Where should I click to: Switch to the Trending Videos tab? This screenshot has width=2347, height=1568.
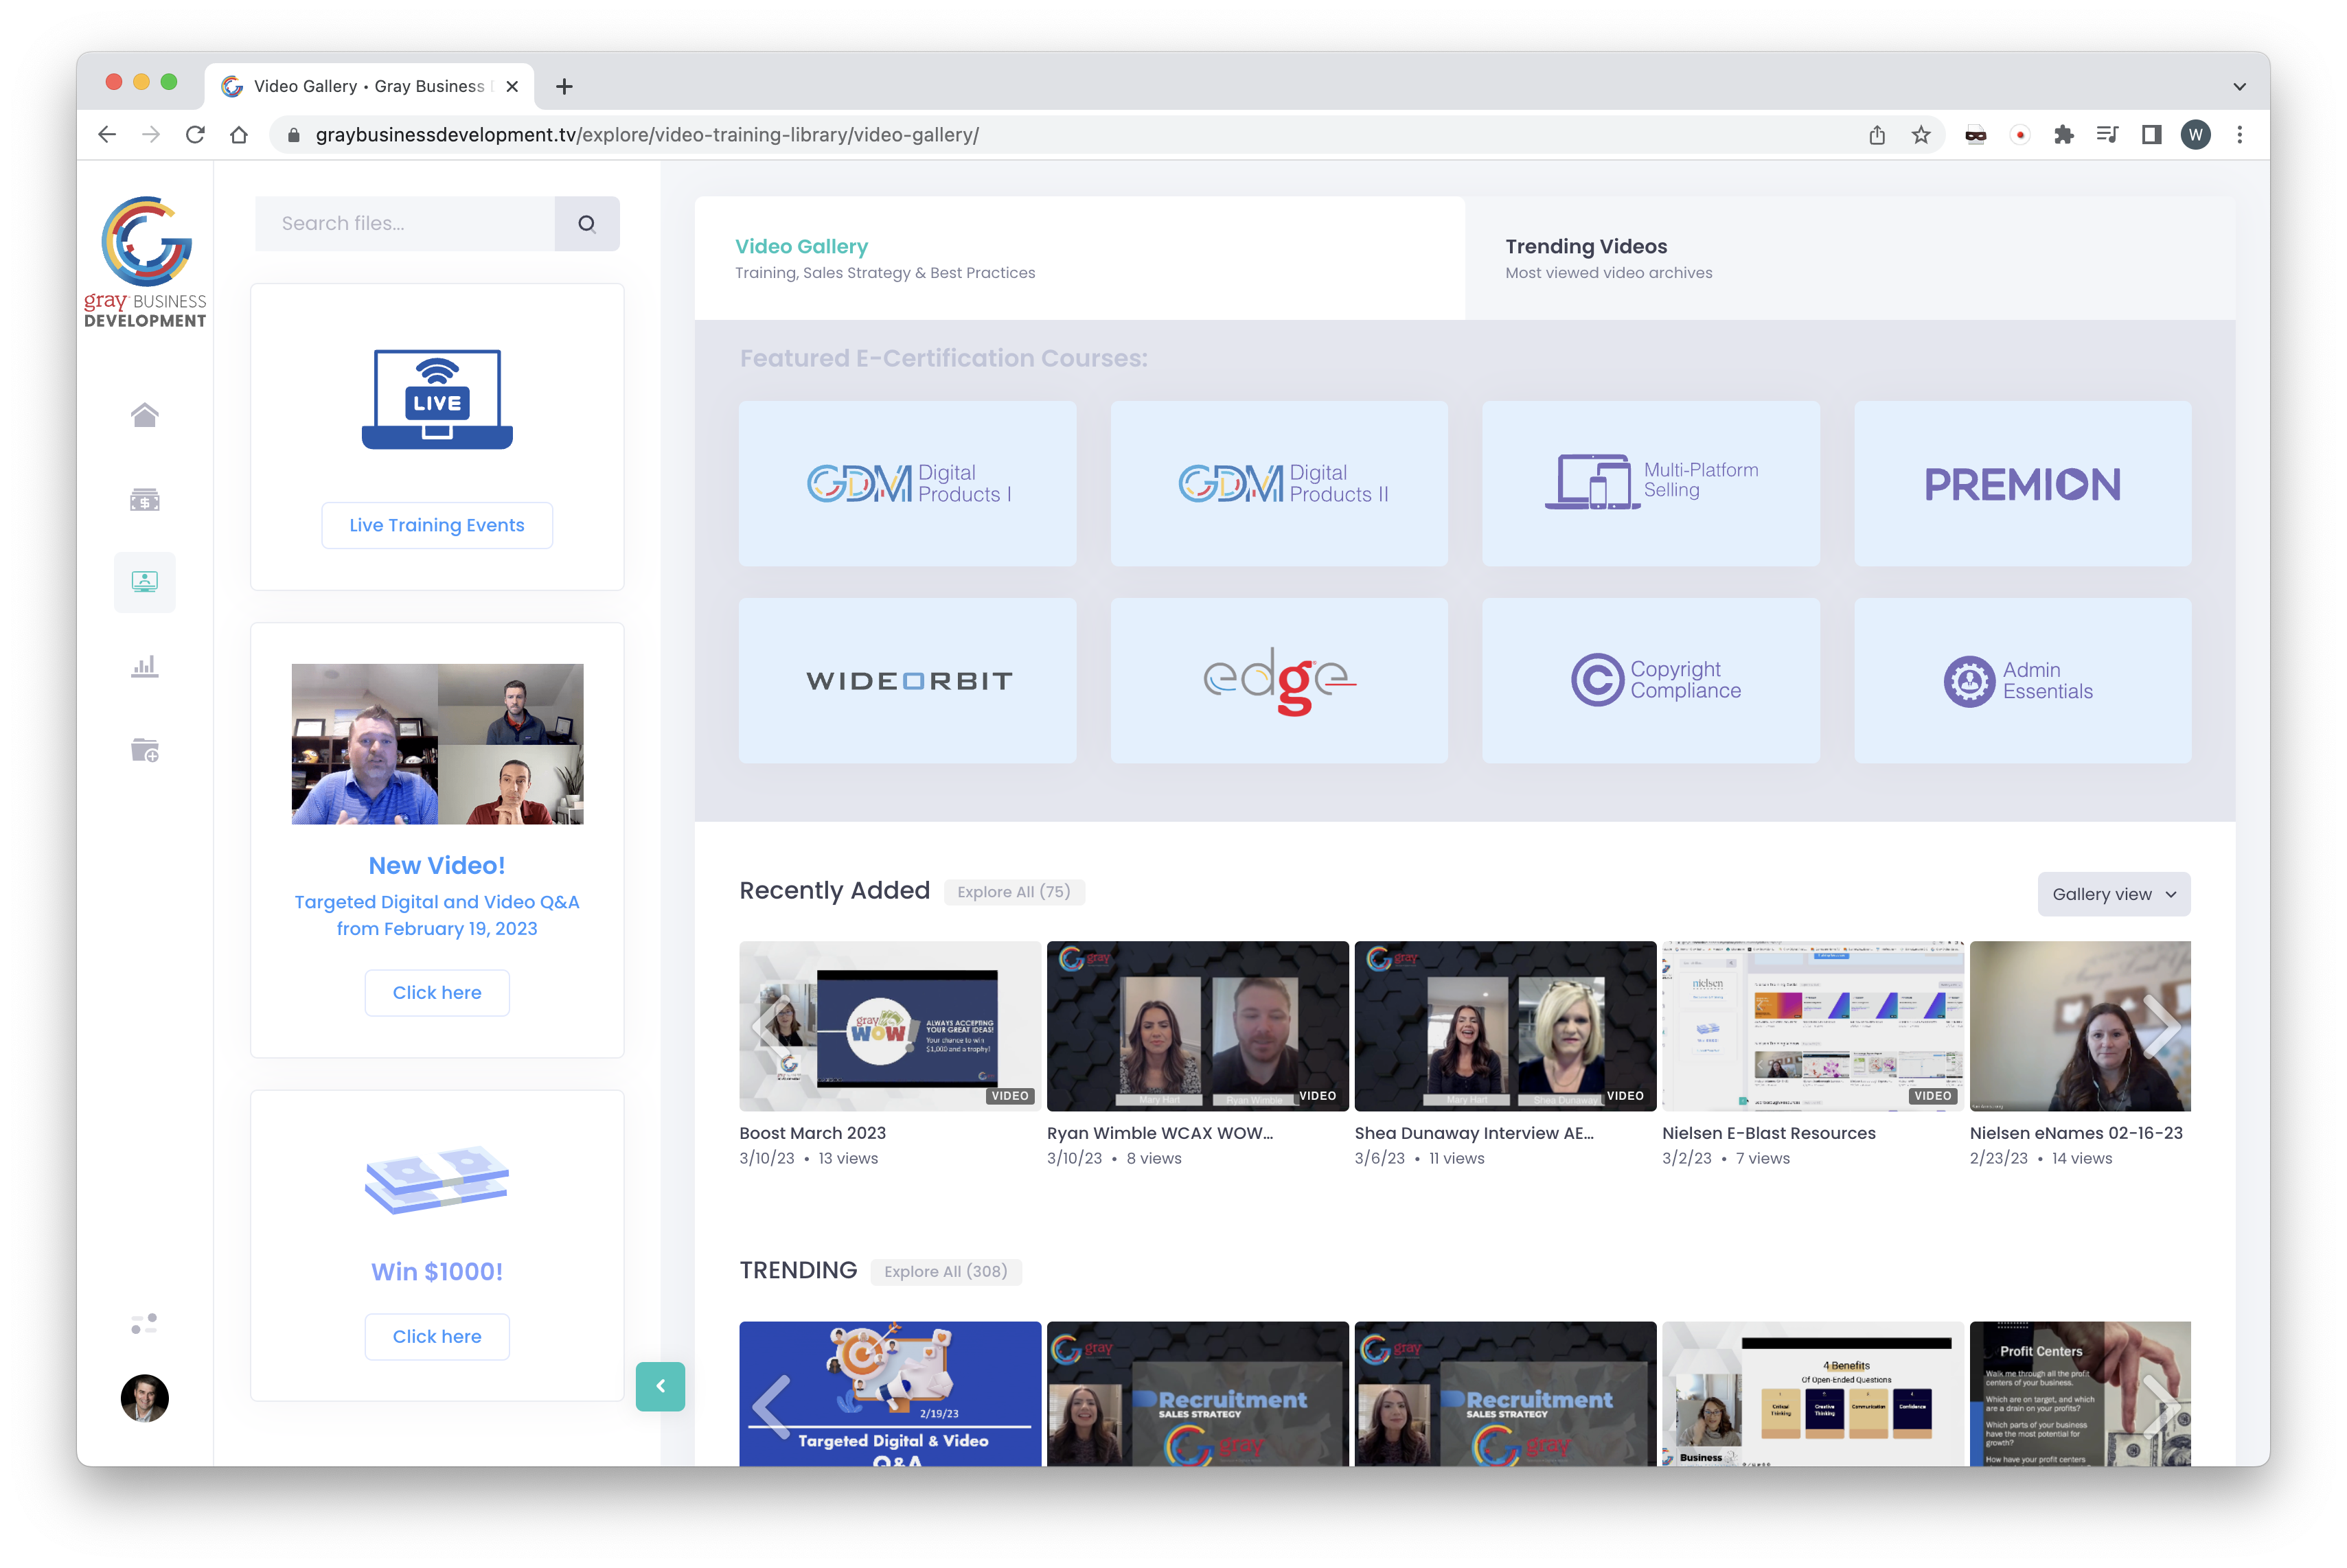click(x=1850, y=258)
